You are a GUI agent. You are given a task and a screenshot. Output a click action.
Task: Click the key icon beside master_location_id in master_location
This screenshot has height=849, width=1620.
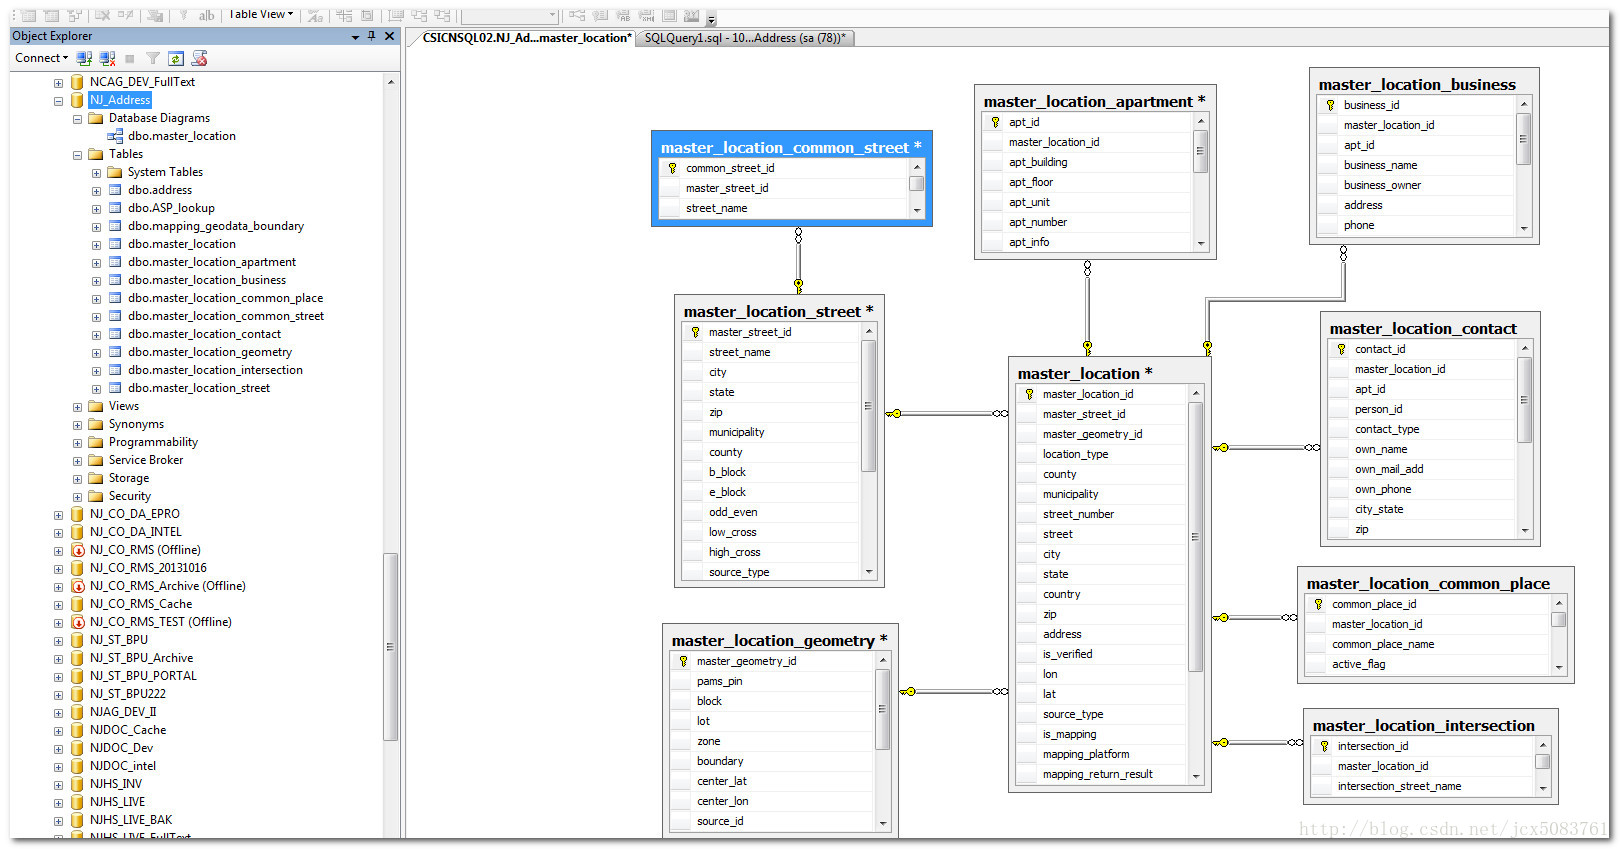[x=1029, y=394]
